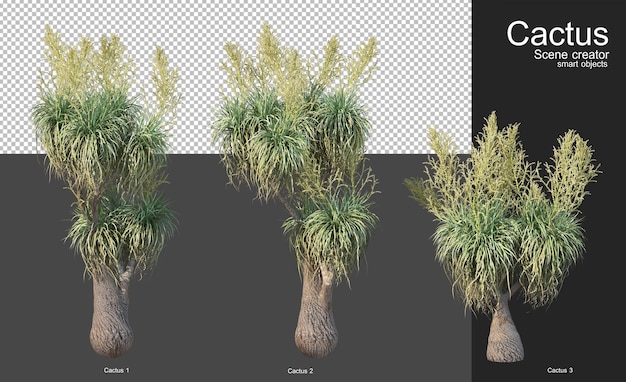Screen dimensions: 626x382
Task: Select the Cactus 3 plant image
Action: click(503, 237)
